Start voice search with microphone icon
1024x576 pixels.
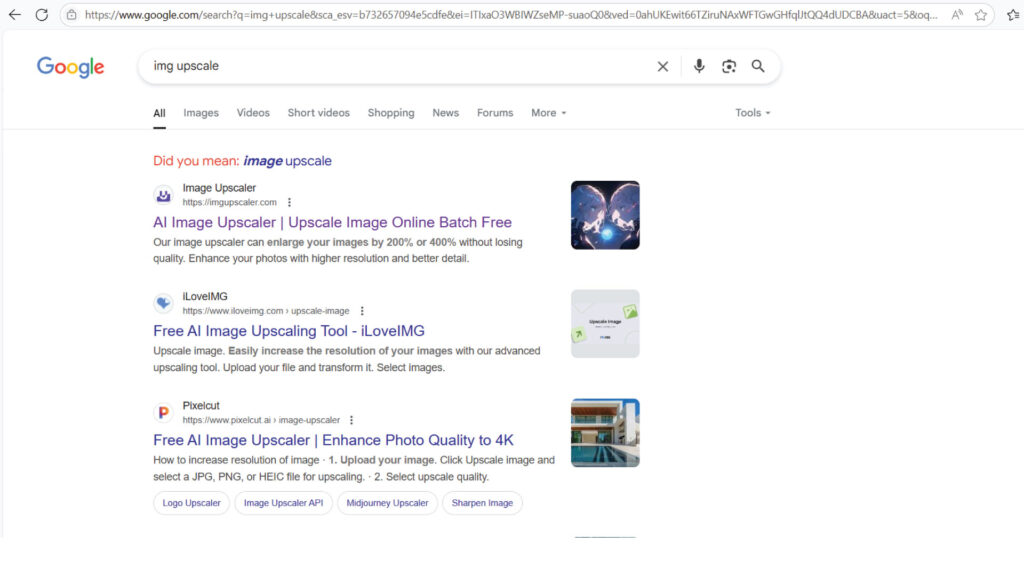coord(699,66)
